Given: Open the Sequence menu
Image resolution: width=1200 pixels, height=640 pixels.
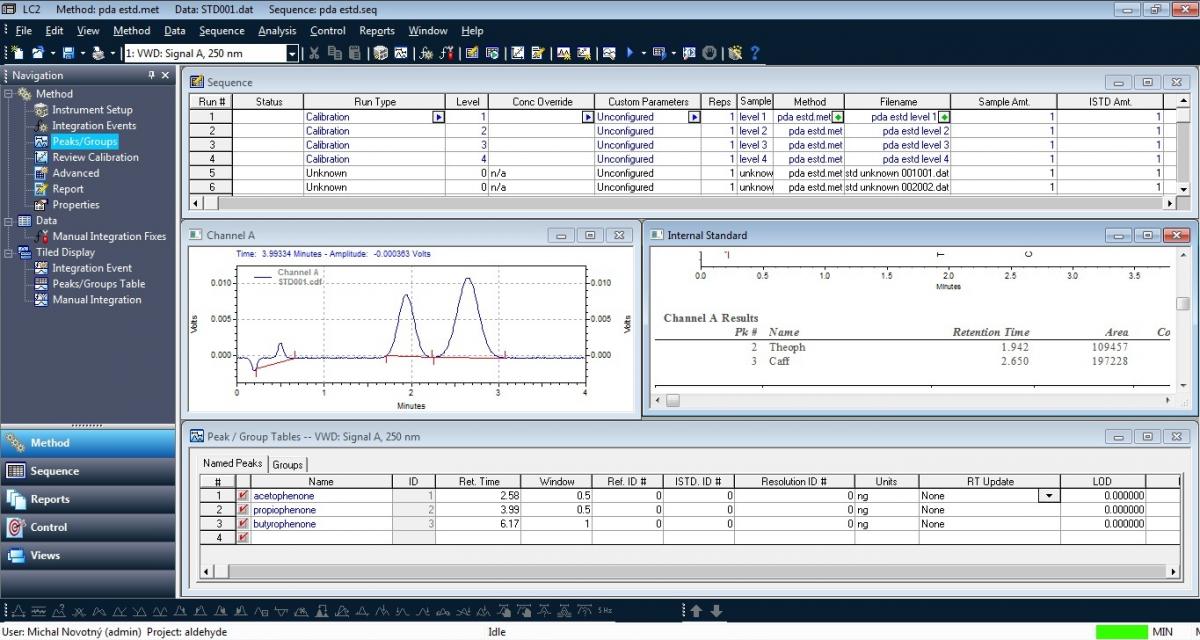Looking at the screenshot, I should point(221,31).
